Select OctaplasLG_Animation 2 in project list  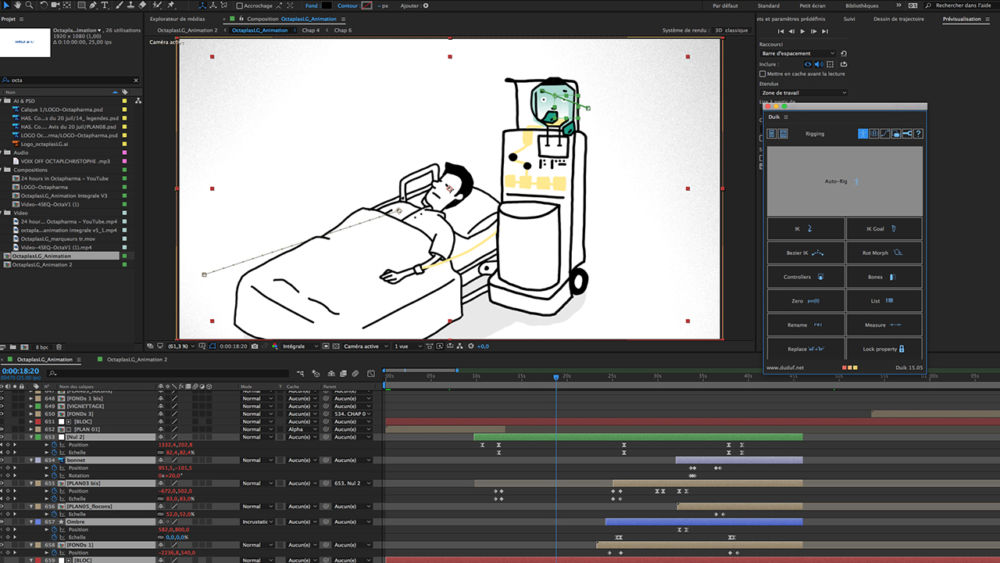[x=42, y=265]
